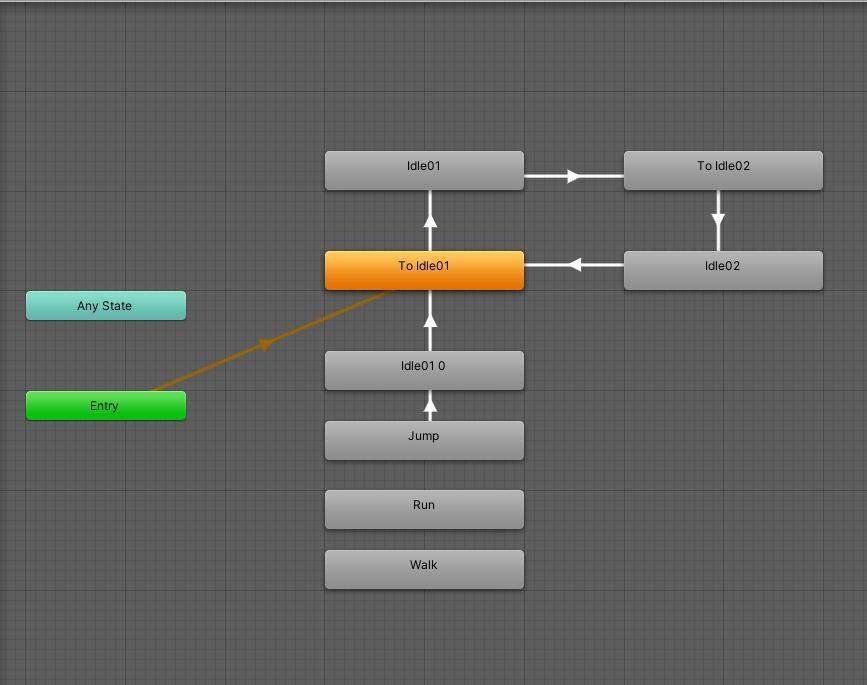Viewport: 867px width, 685px height.
Task: Select the To Idle02 state node
Action: click(722, 168)
